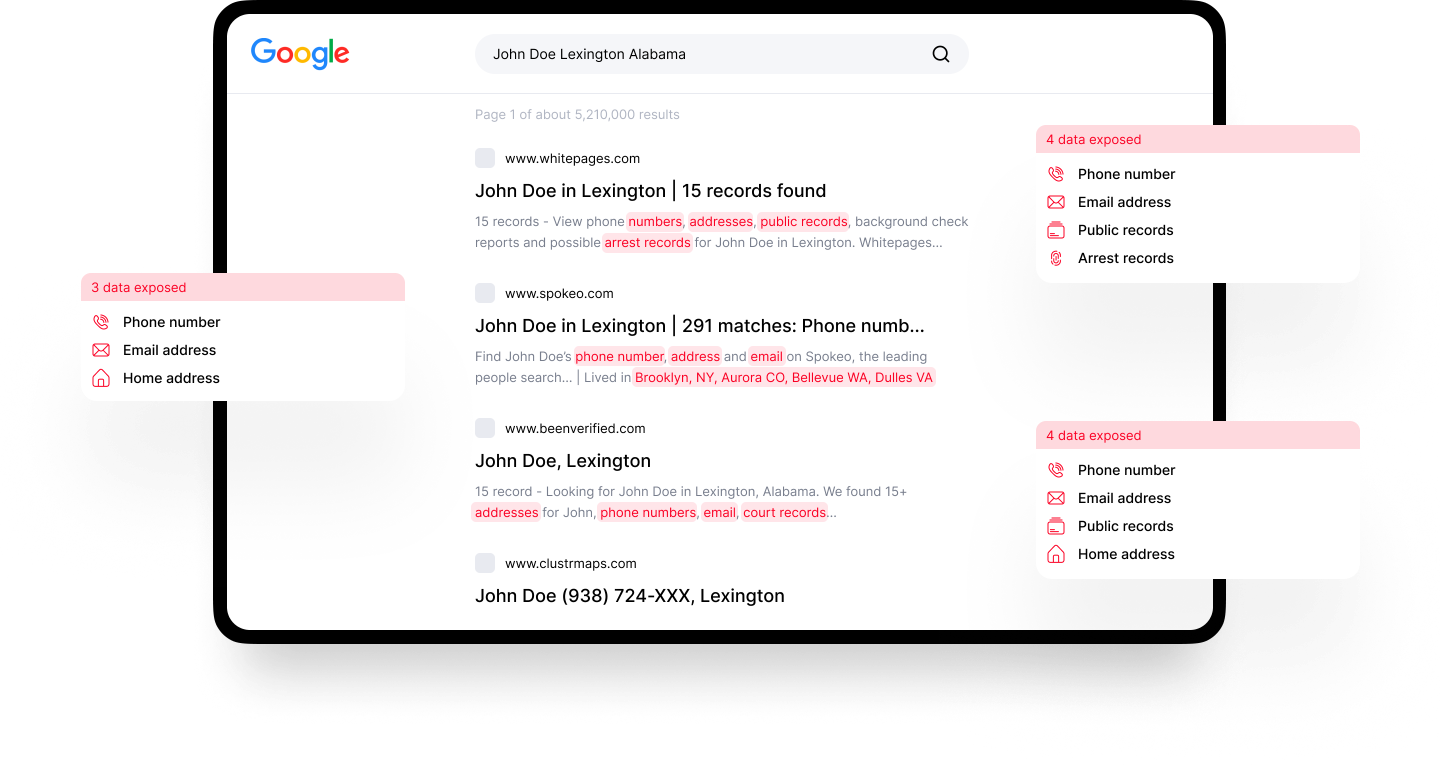Open the John Doe, Lexington BeenVerified result
This screenshot has height=765, width=1440.
coord(562,461)
